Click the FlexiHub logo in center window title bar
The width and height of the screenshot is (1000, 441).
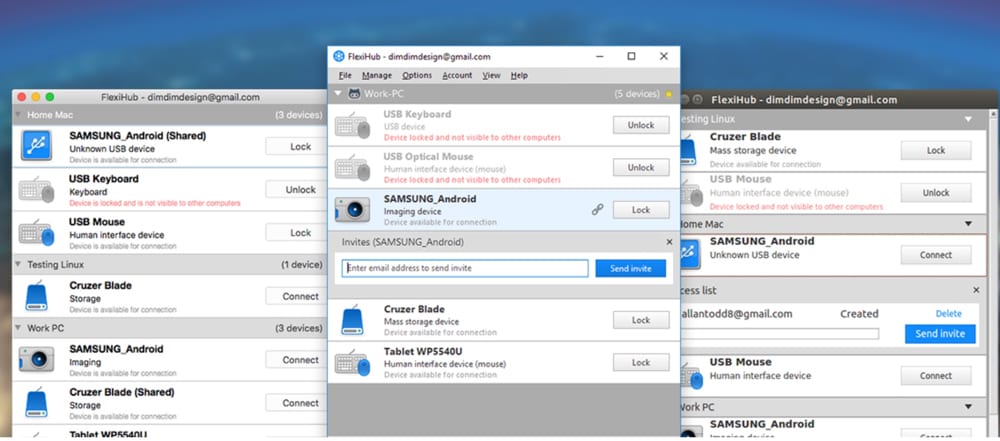[339, 56]
